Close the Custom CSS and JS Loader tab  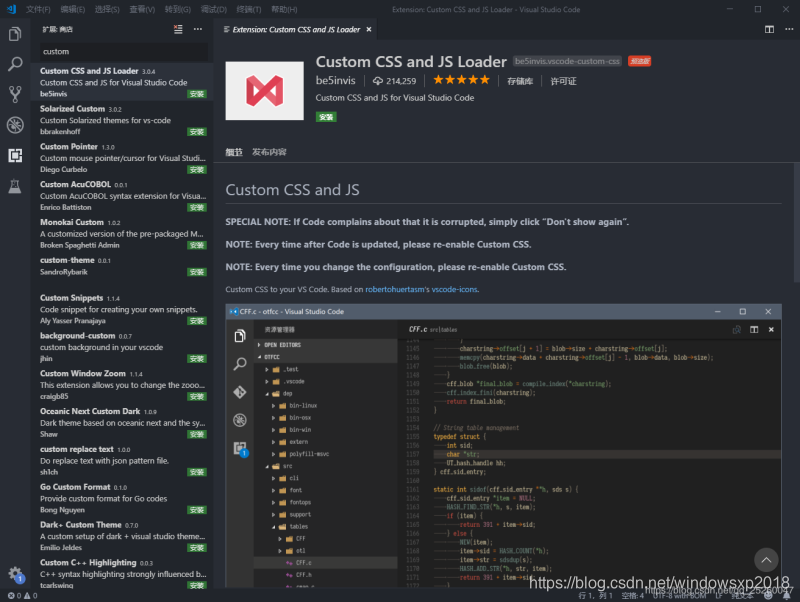click(x=369, y=30)
